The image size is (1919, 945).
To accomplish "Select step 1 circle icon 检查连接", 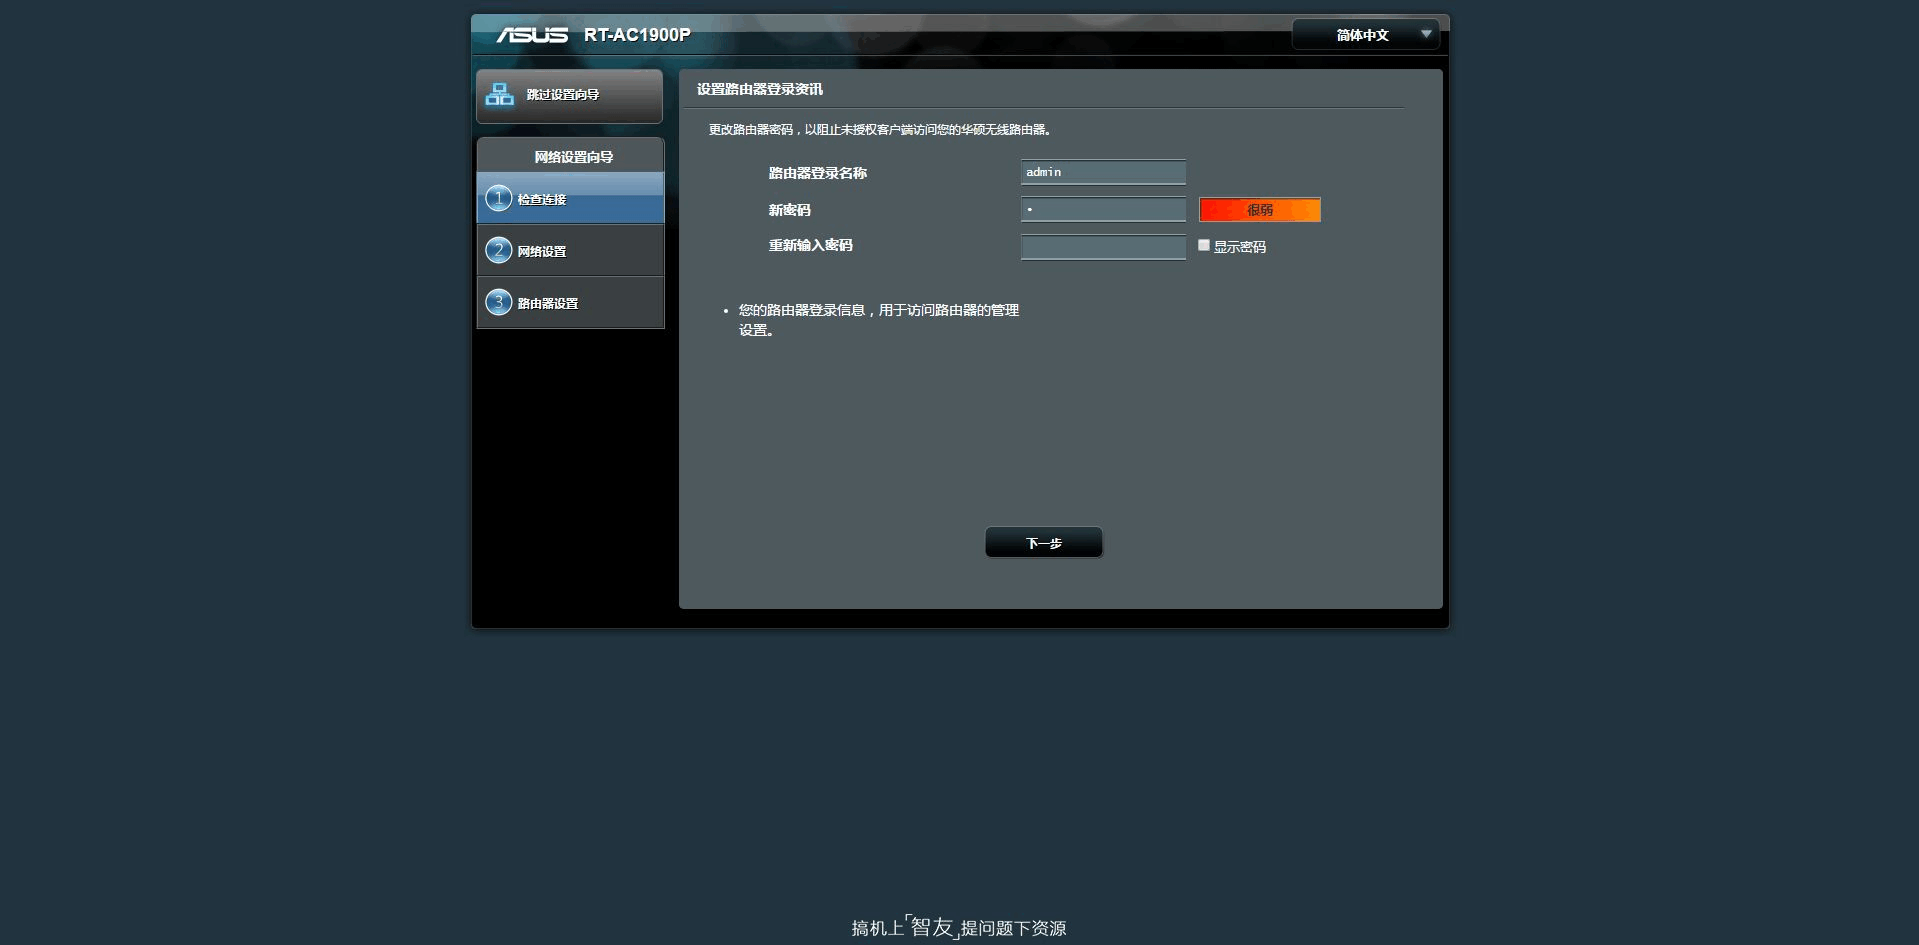I will click(x=498, y=198).
